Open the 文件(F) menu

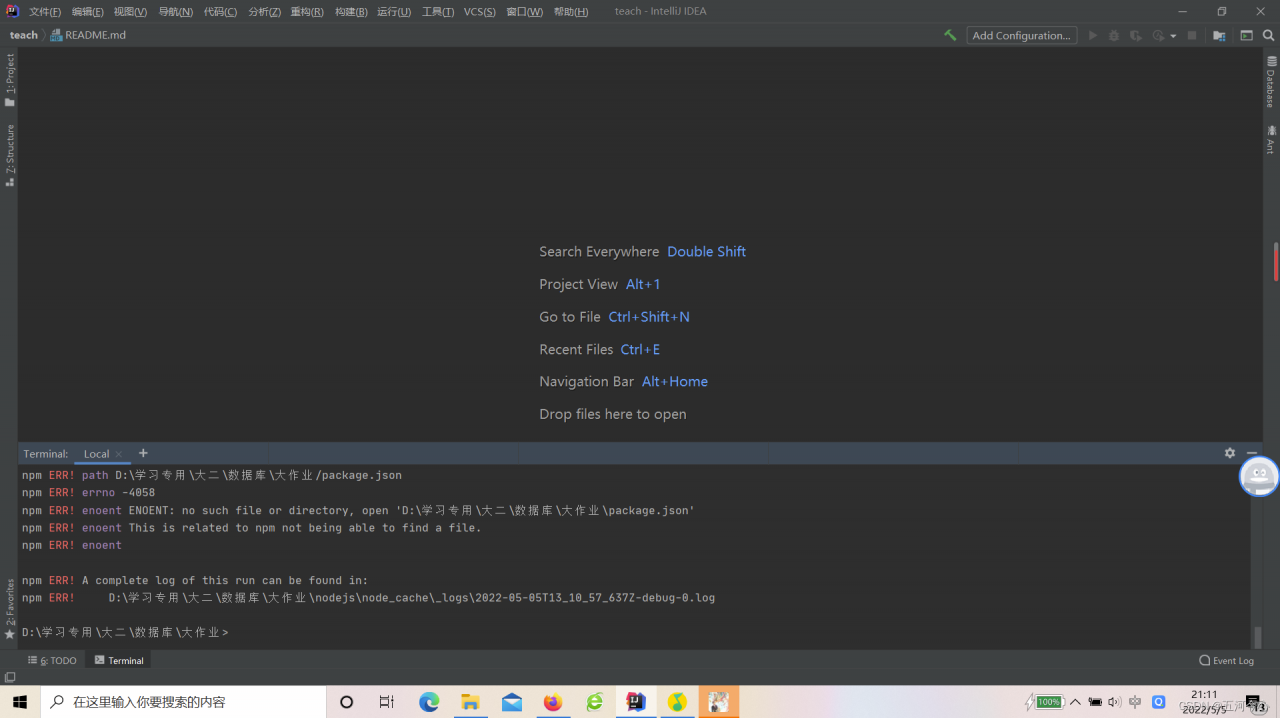[45, 11]
